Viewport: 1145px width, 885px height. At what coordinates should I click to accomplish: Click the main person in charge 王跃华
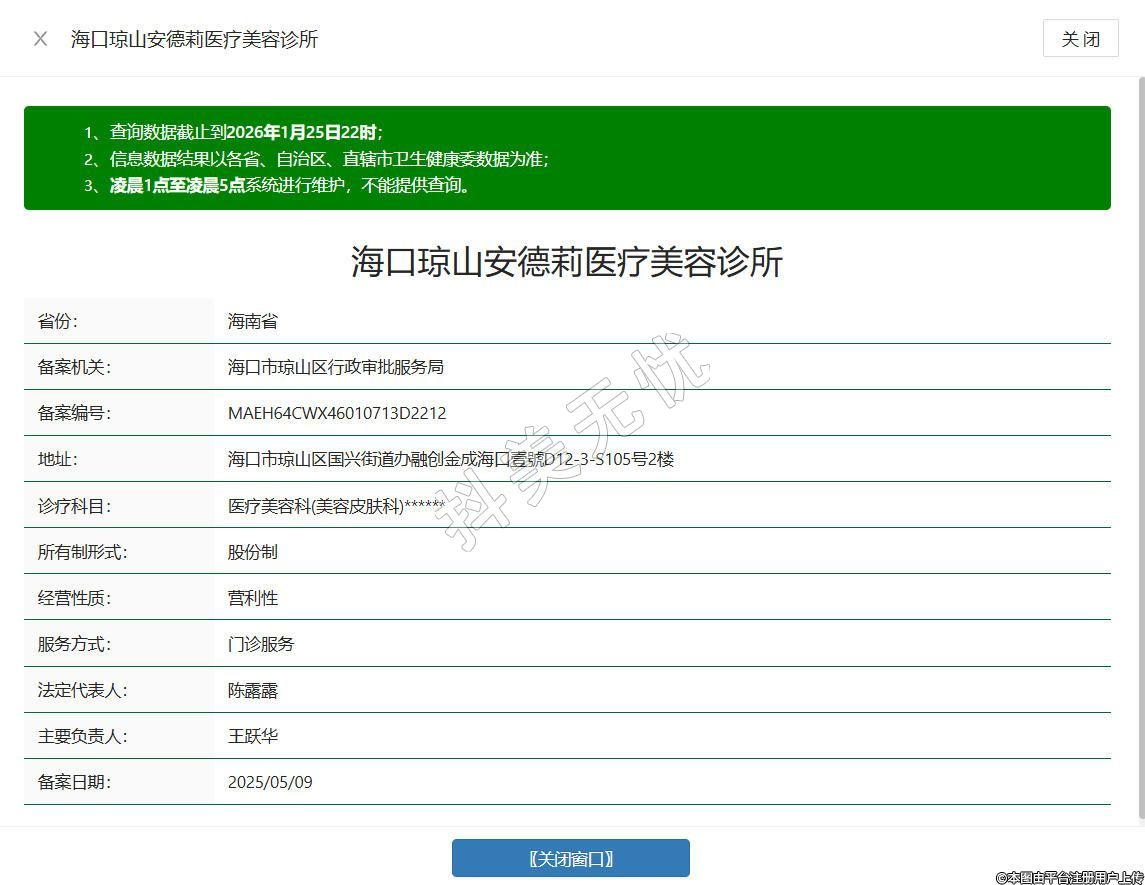point(253,736)
